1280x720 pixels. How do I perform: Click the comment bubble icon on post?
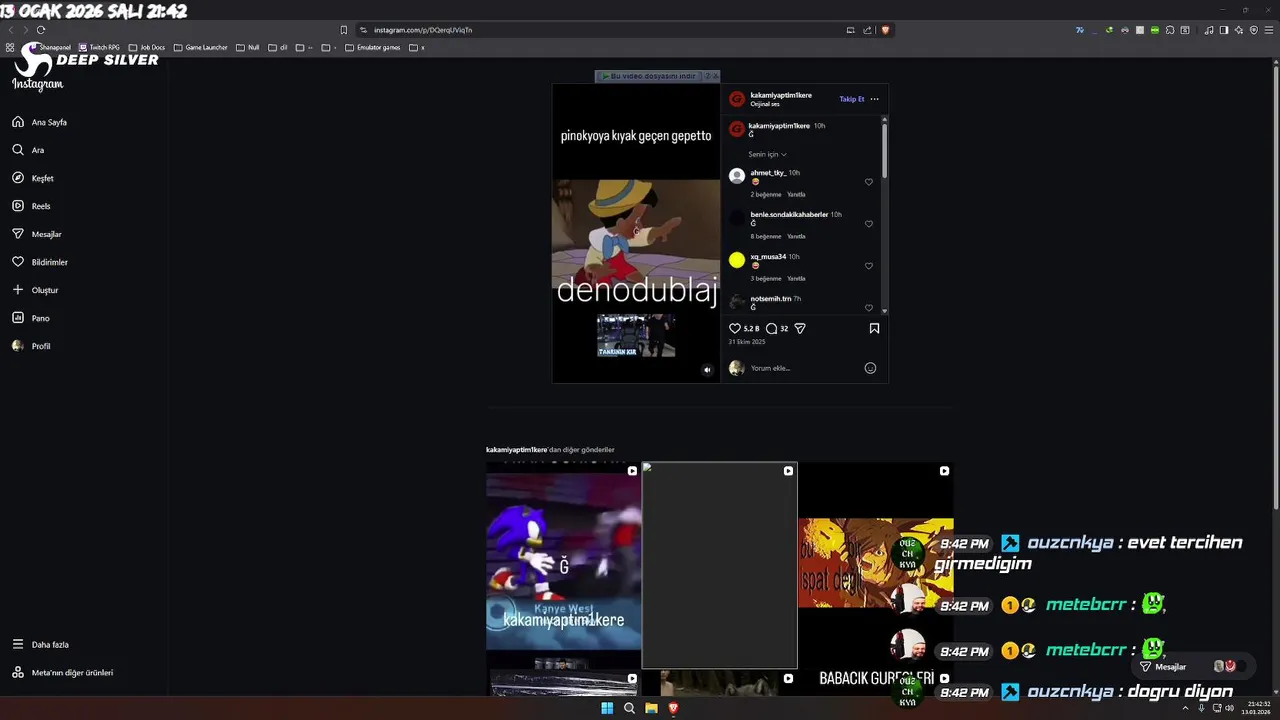coord(771,328)
